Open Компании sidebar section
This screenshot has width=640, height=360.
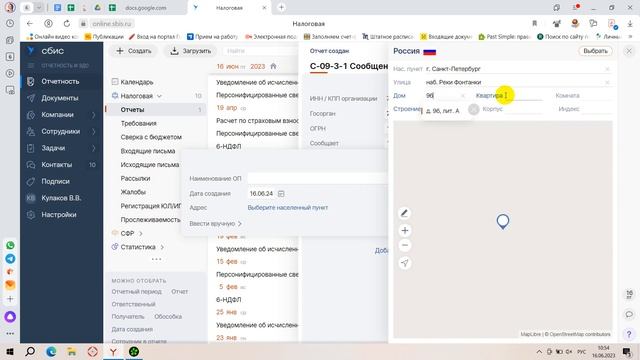pos(57,115)
